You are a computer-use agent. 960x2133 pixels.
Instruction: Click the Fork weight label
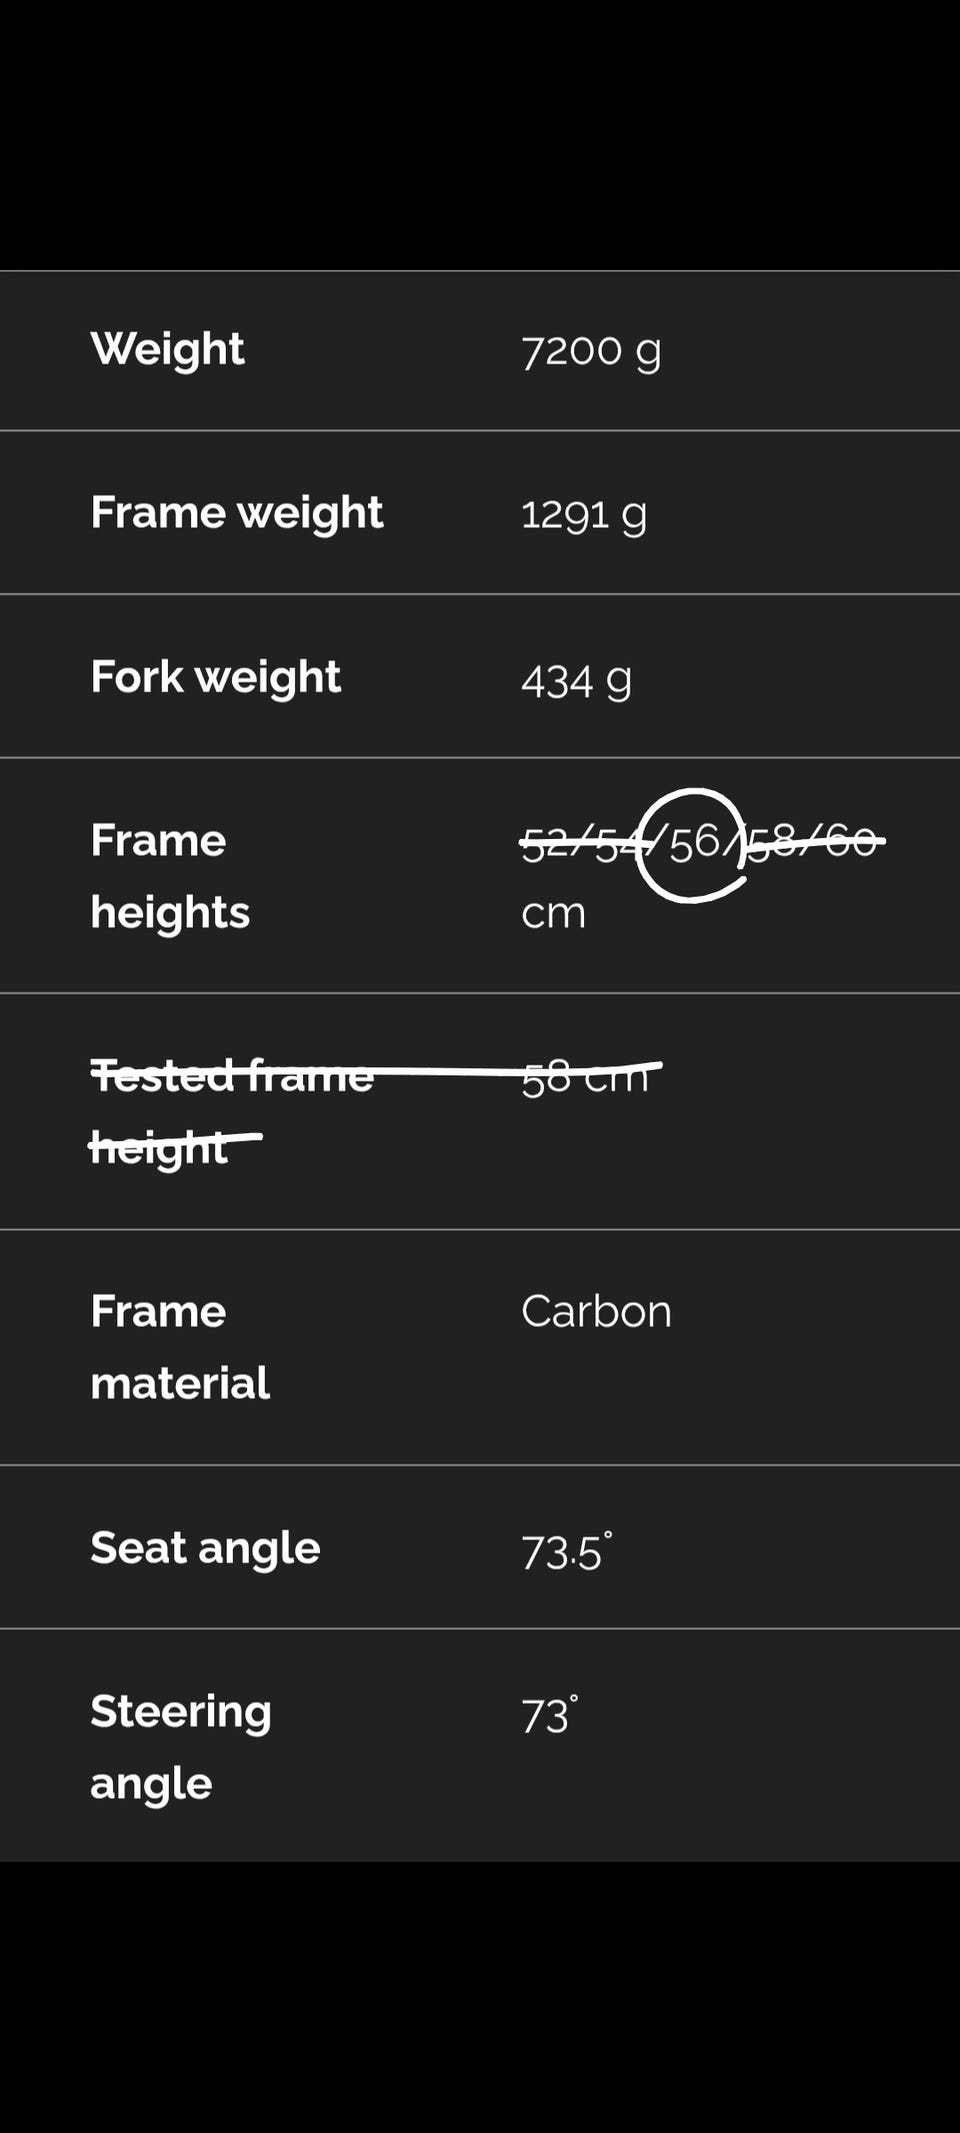[215, 677]
